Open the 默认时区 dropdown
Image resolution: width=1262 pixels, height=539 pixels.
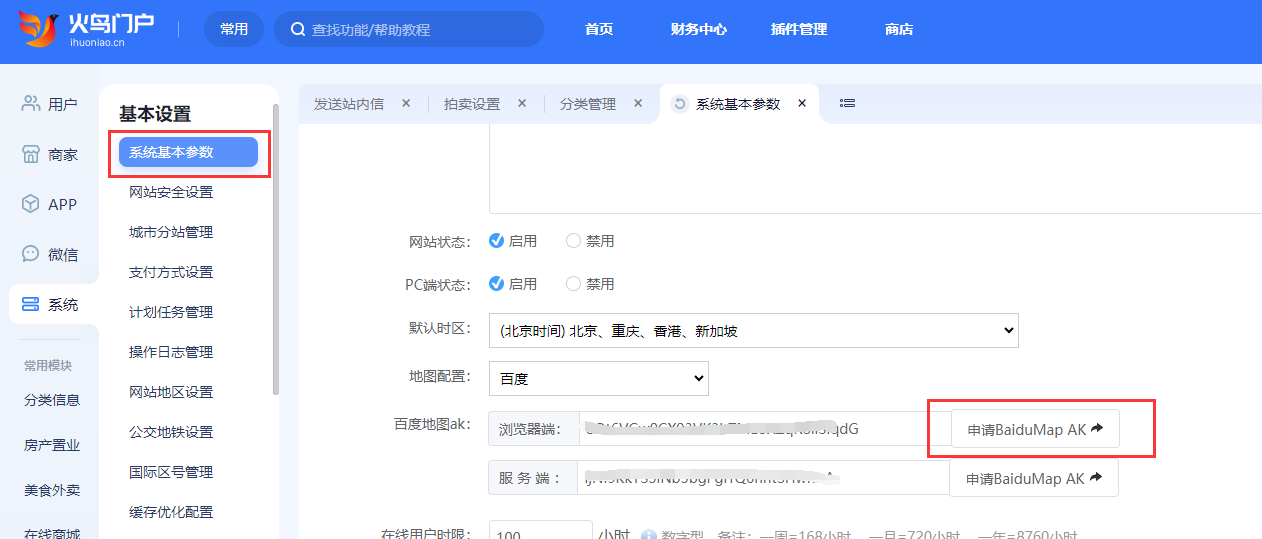(x=754, y=330)
